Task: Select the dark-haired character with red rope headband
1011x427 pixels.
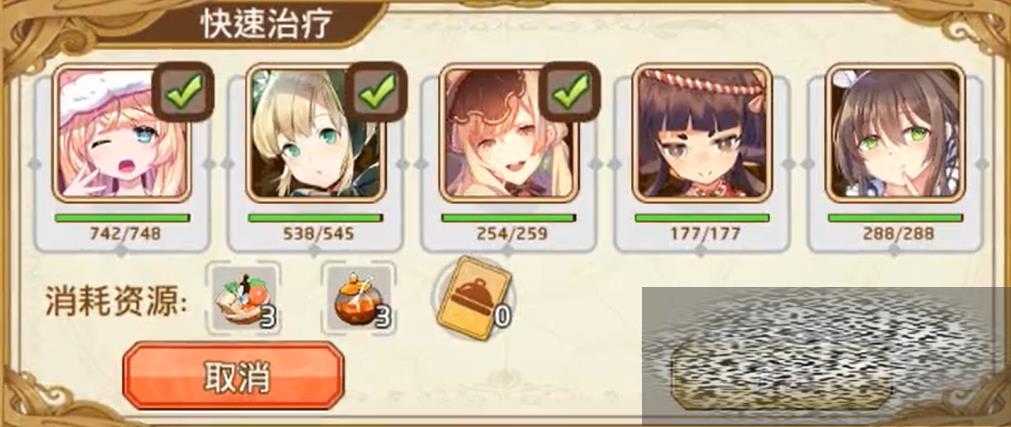Action: pos(702,134)
